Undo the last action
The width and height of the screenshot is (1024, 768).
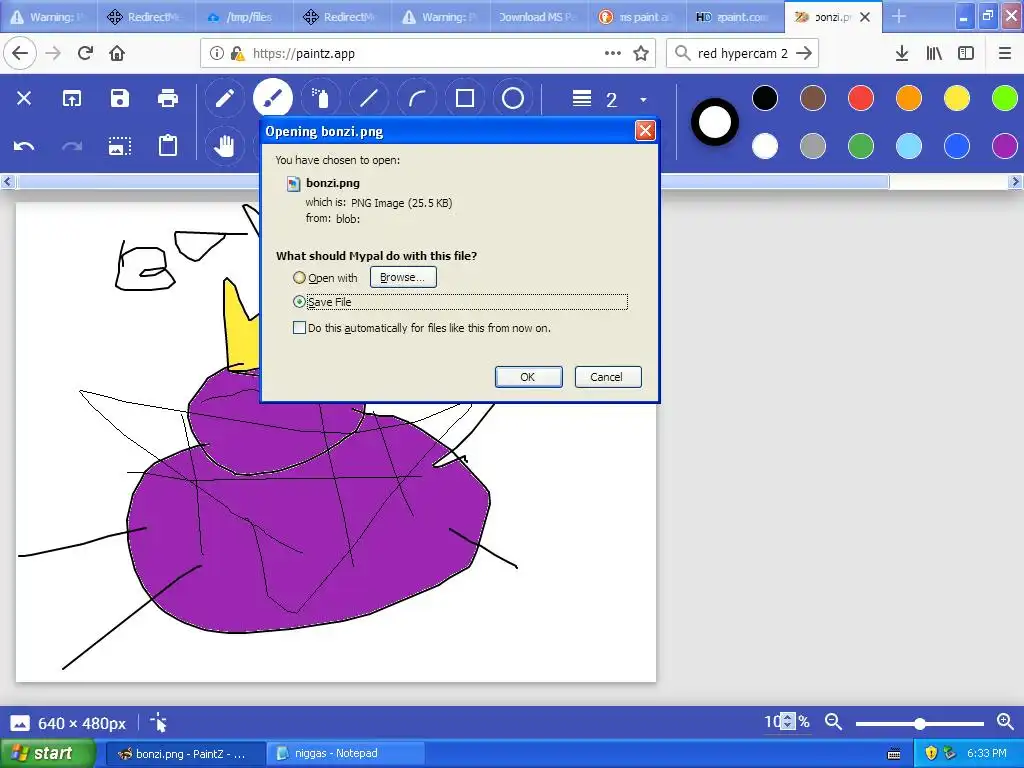tap(24, 146)
